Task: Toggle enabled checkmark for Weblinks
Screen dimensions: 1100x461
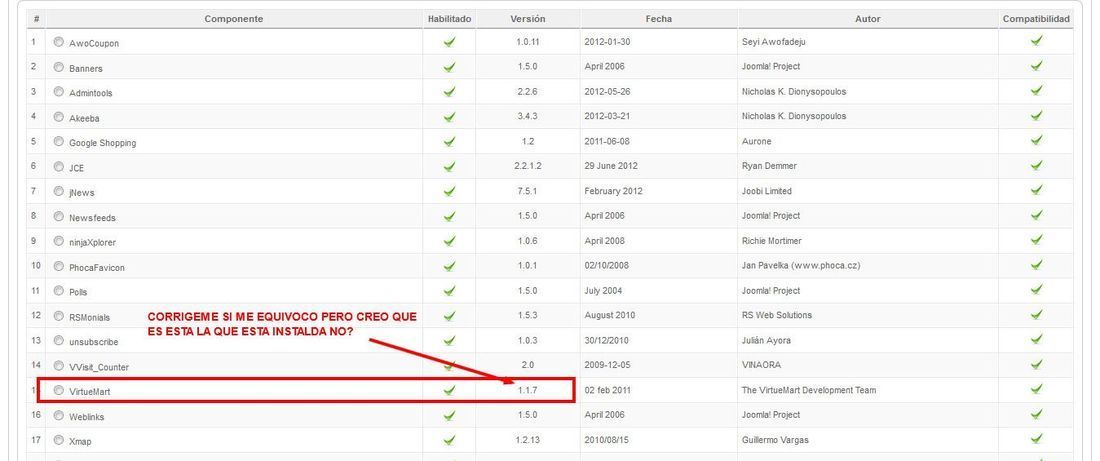Action: [x=450, y=415]
